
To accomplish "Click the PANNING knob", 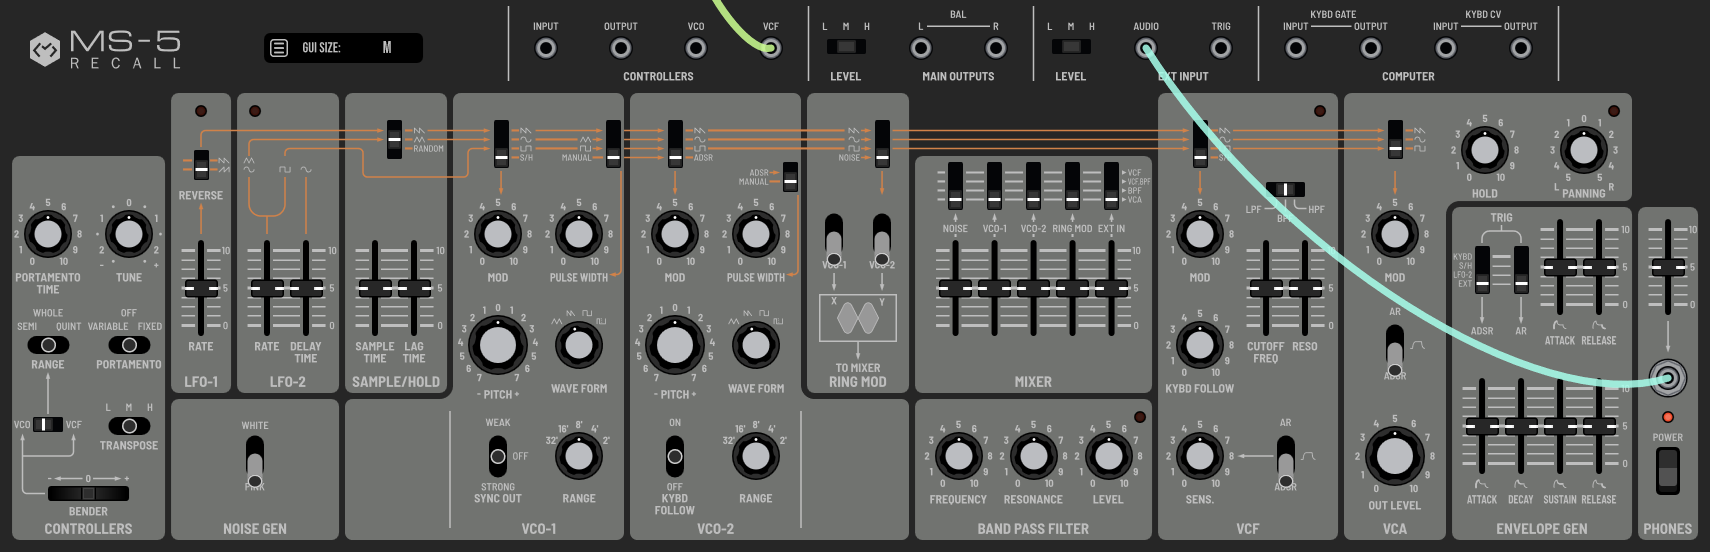I will coord(1583,151).
